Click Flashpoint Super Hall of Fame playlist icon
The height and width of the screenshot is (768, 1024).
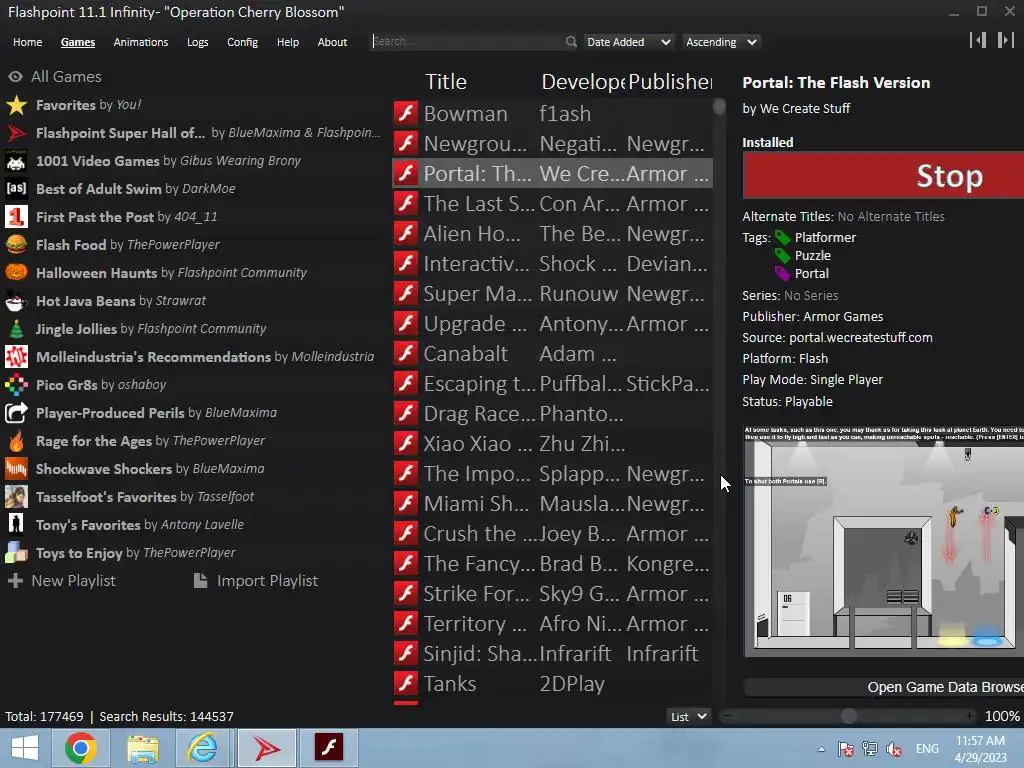coord(16,133)
